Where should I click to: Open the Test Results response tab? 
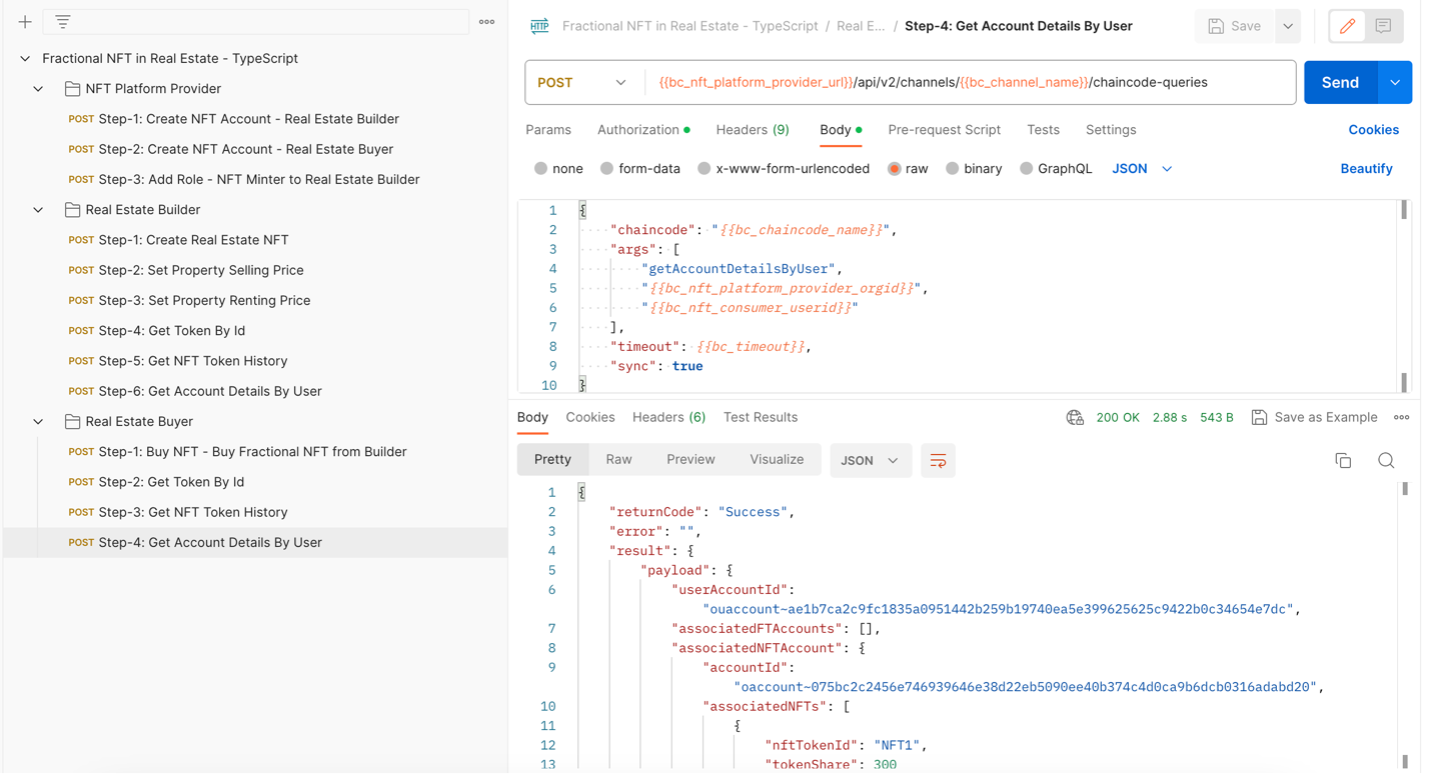[x=760, y=417]
